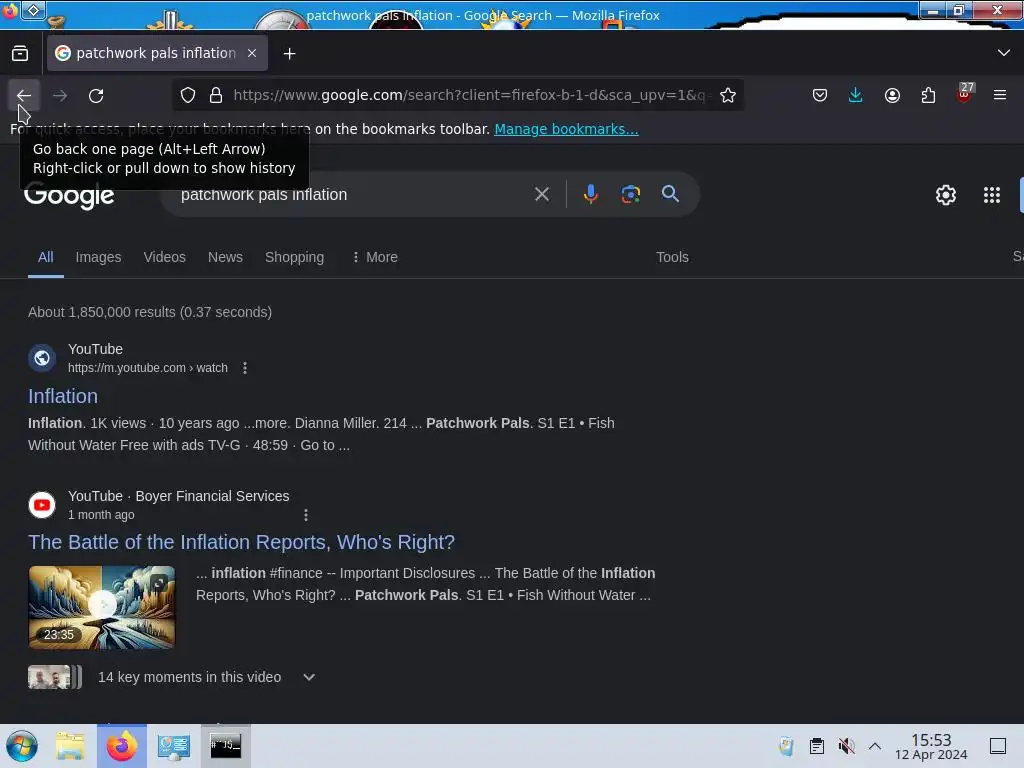This screenshot has height=768, width=1024.
Task: Toggle the muted volume tray icon
Action: 846,746
